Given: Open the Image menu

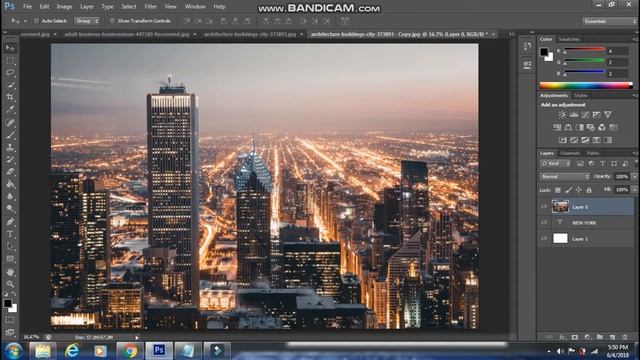Looking at the screenshot, I should pos(64,7).
